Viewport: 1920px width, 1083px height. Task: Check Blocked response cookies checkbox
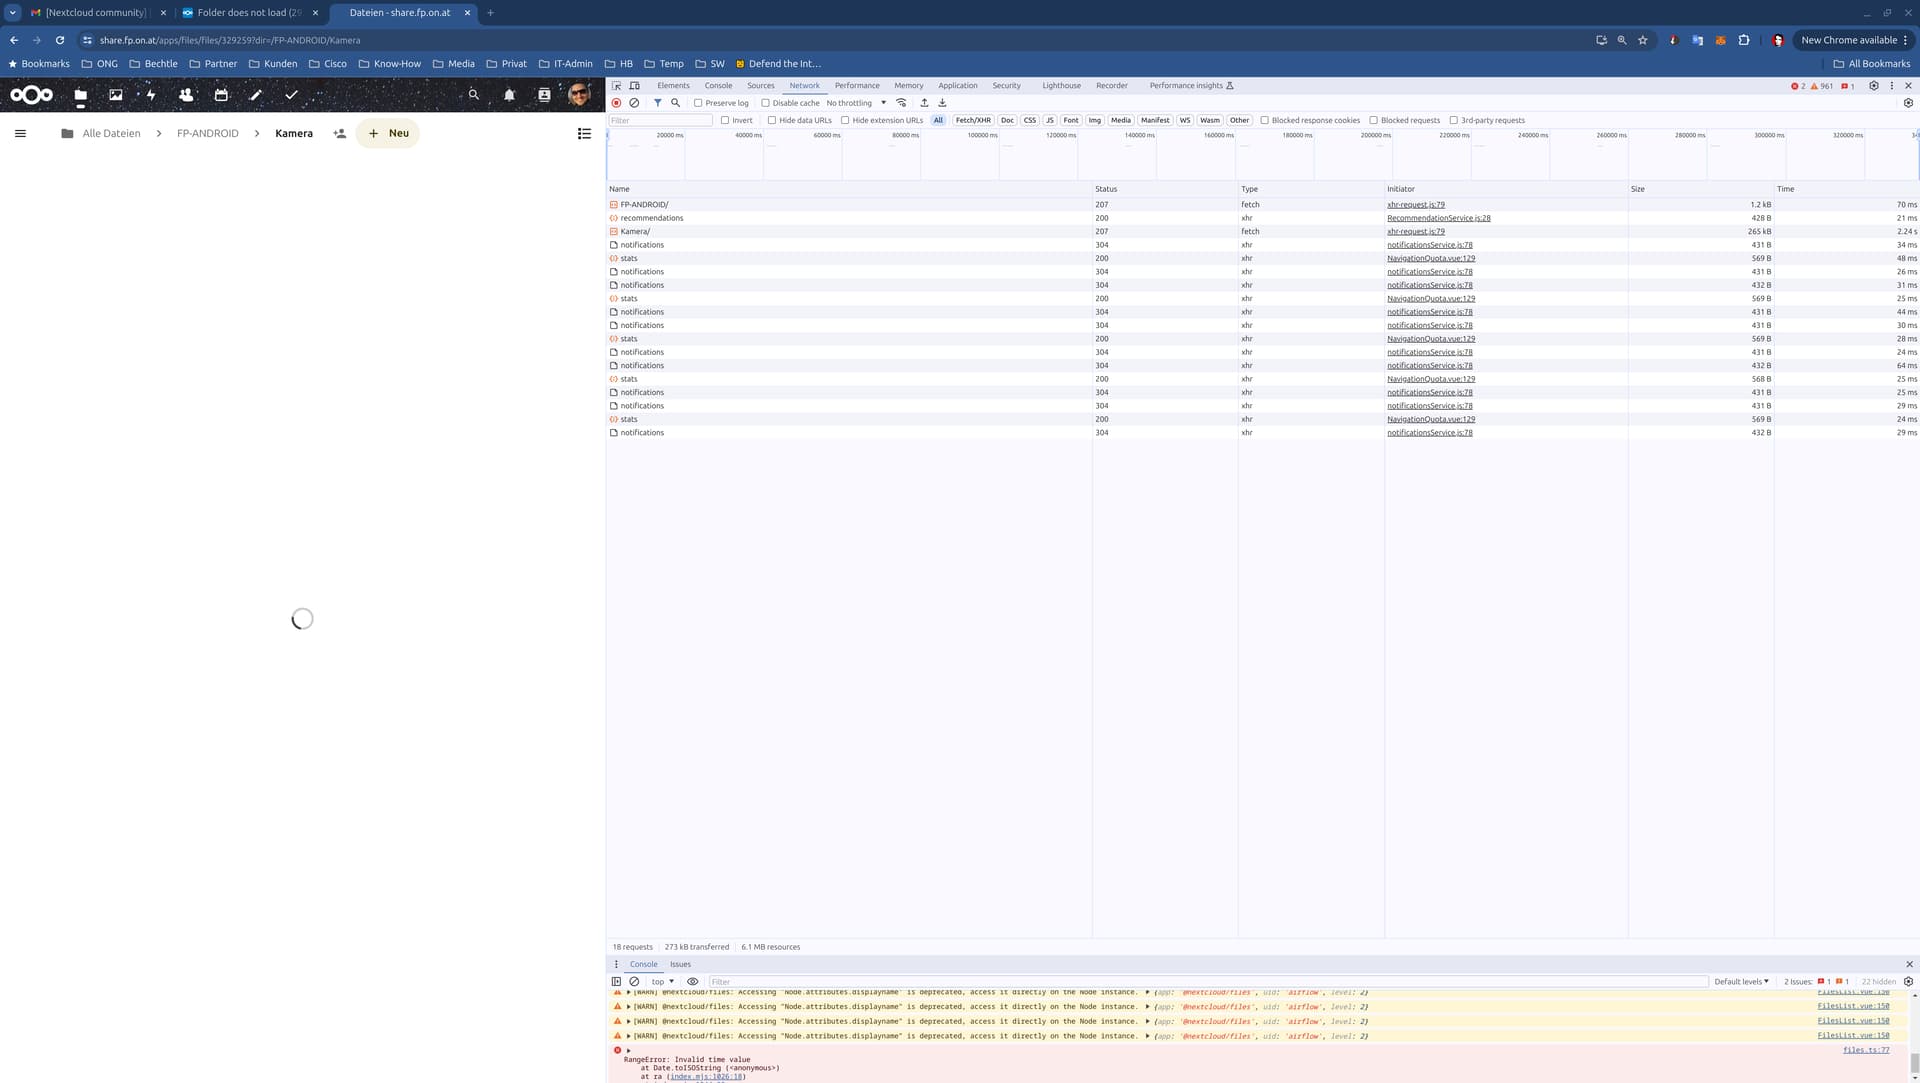[x=1264, y=120]
